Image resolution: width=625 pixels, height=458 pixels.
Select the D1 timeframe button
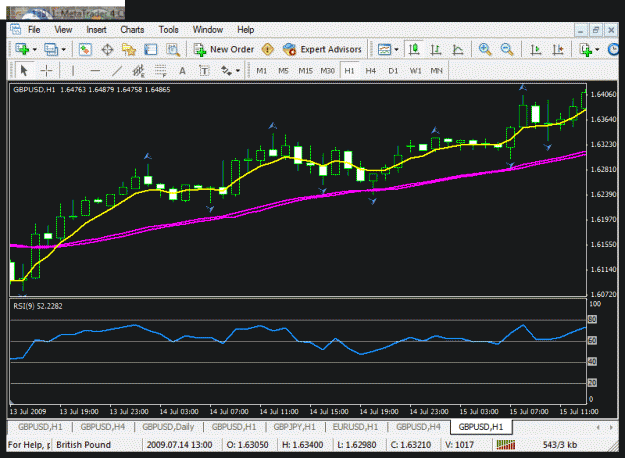click(x=393, y=71)
